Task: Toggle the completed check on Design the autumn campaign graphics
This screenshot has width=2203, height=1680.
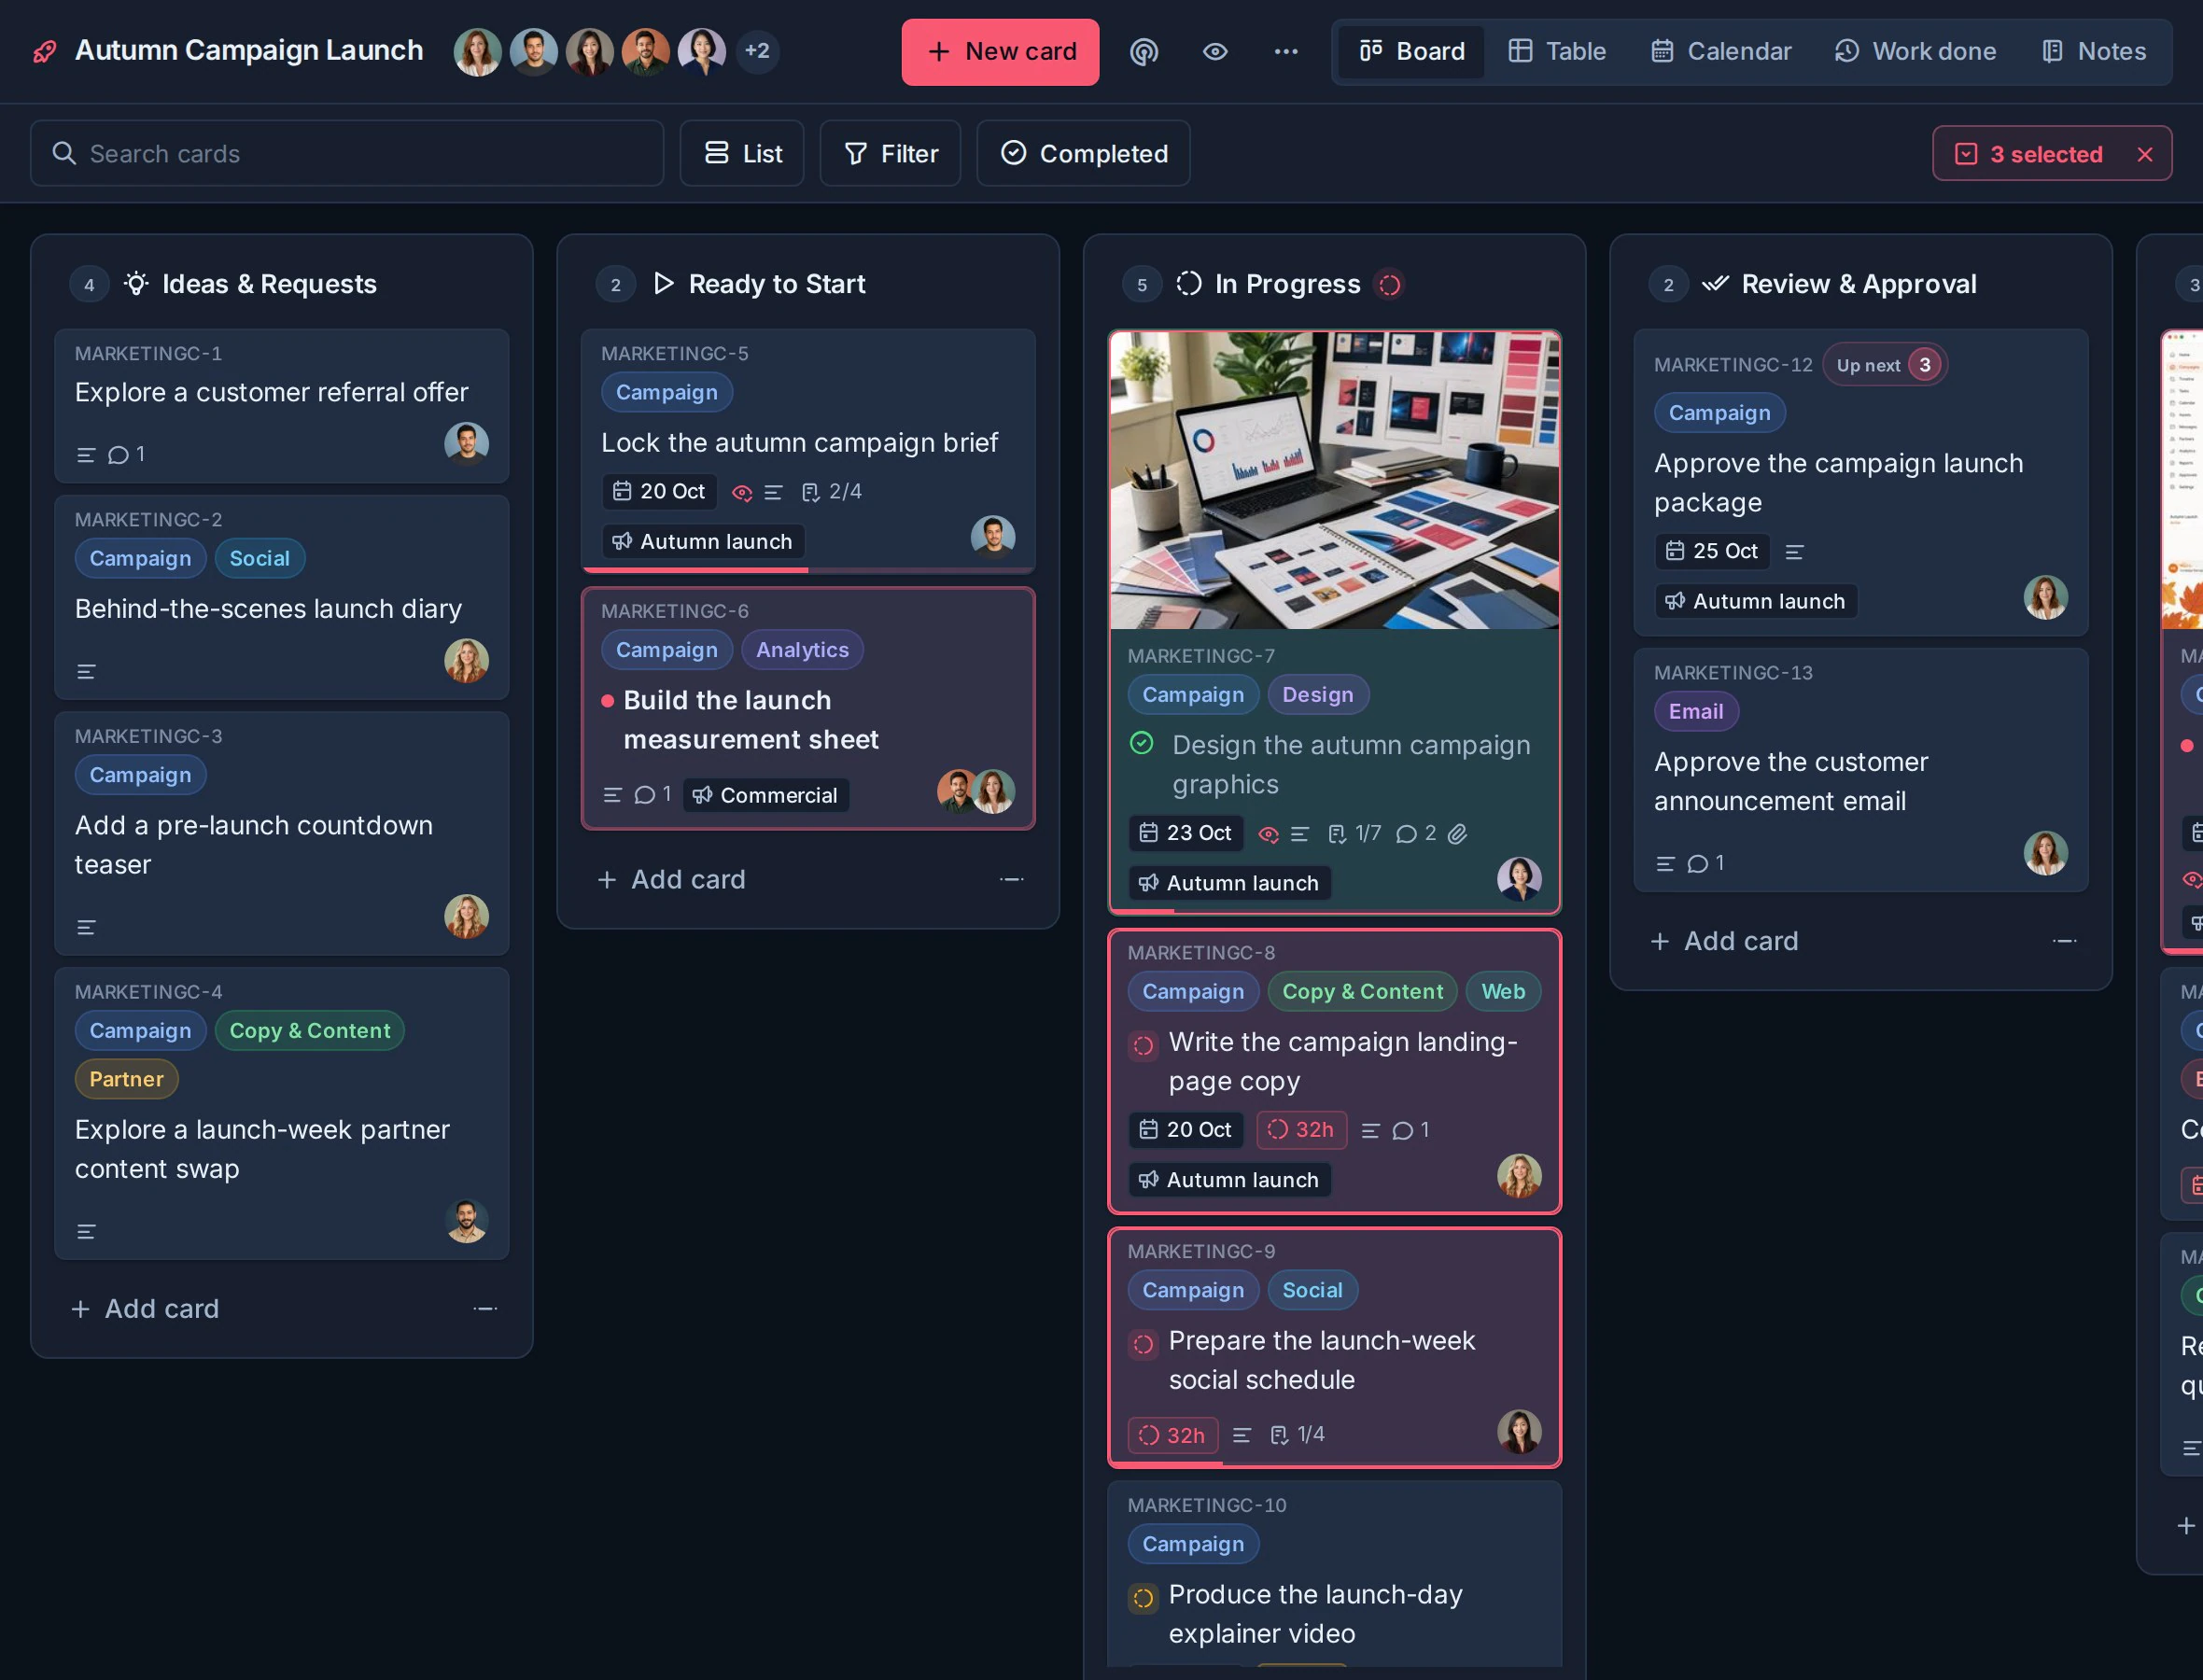Action: pyautogui.click(x=1142, y=744)
